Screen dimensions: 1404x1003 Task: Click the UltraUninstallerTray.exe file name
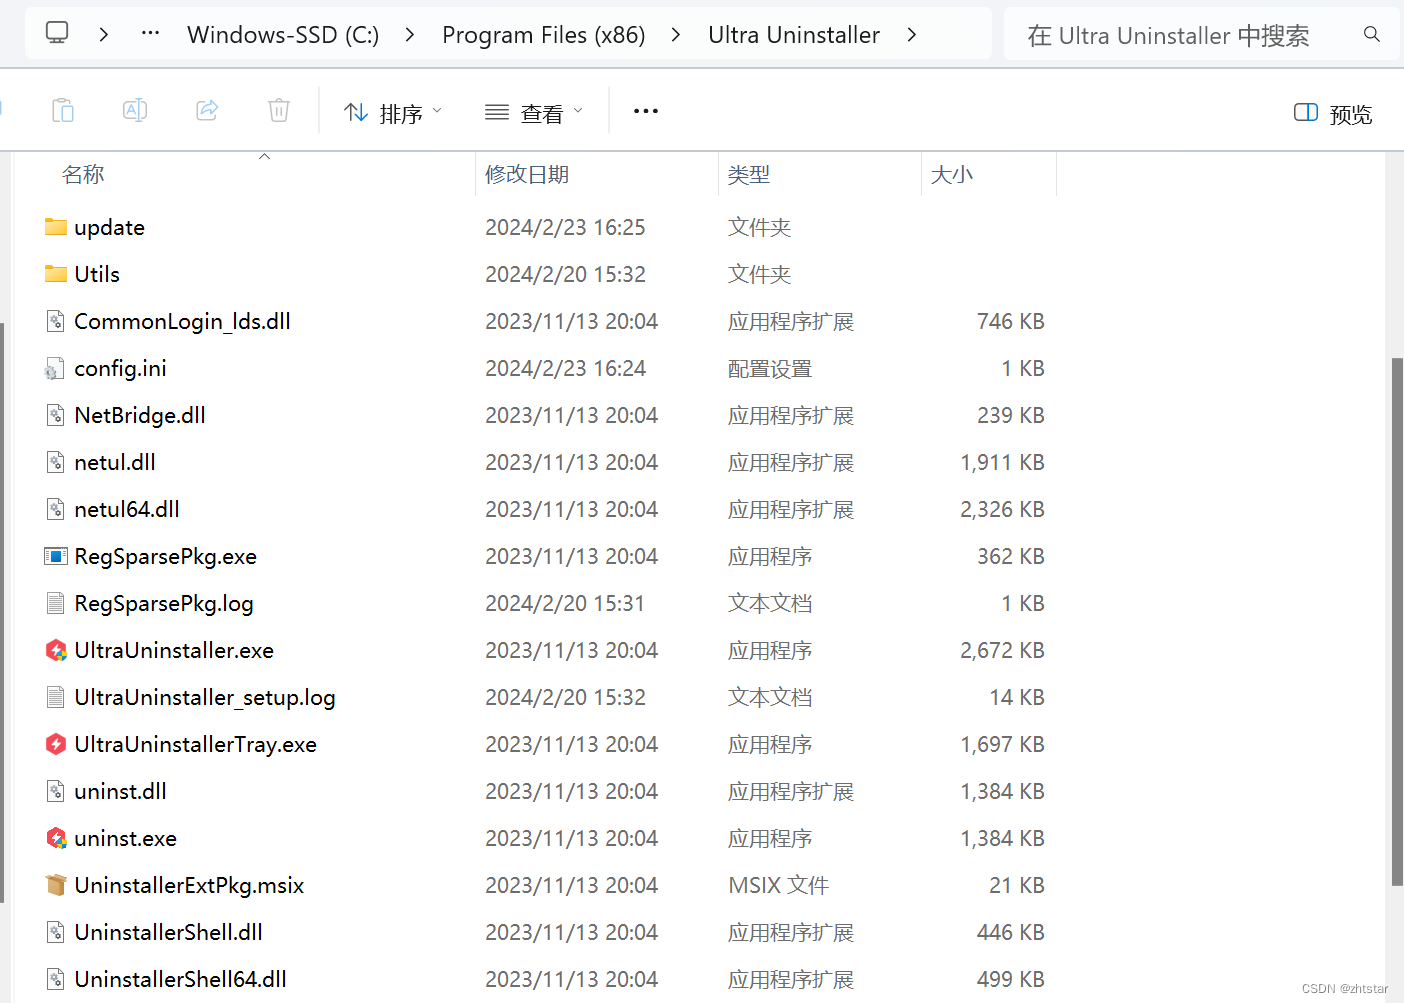point(195,744)
